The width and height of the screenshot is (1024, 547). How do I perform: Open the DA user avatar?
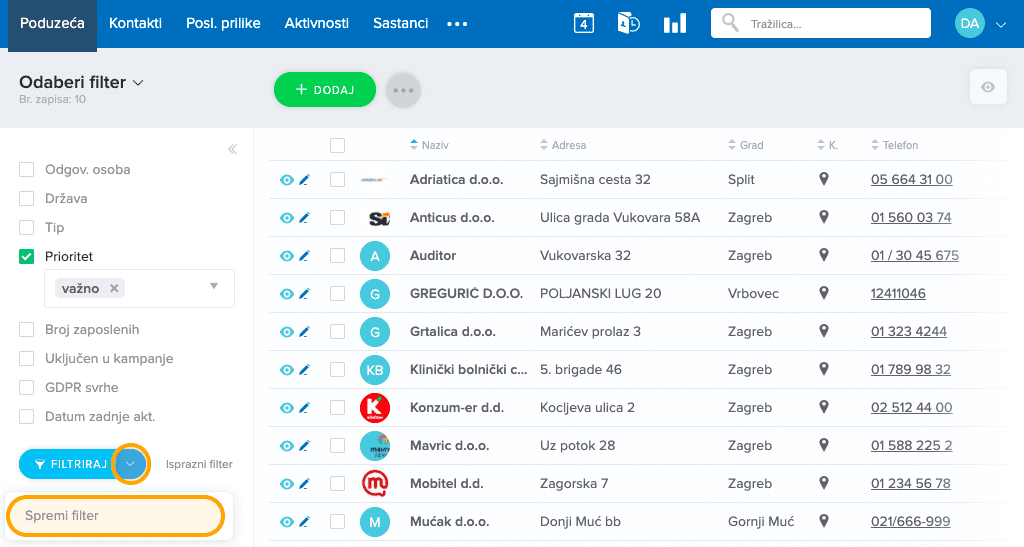(969, 23)
